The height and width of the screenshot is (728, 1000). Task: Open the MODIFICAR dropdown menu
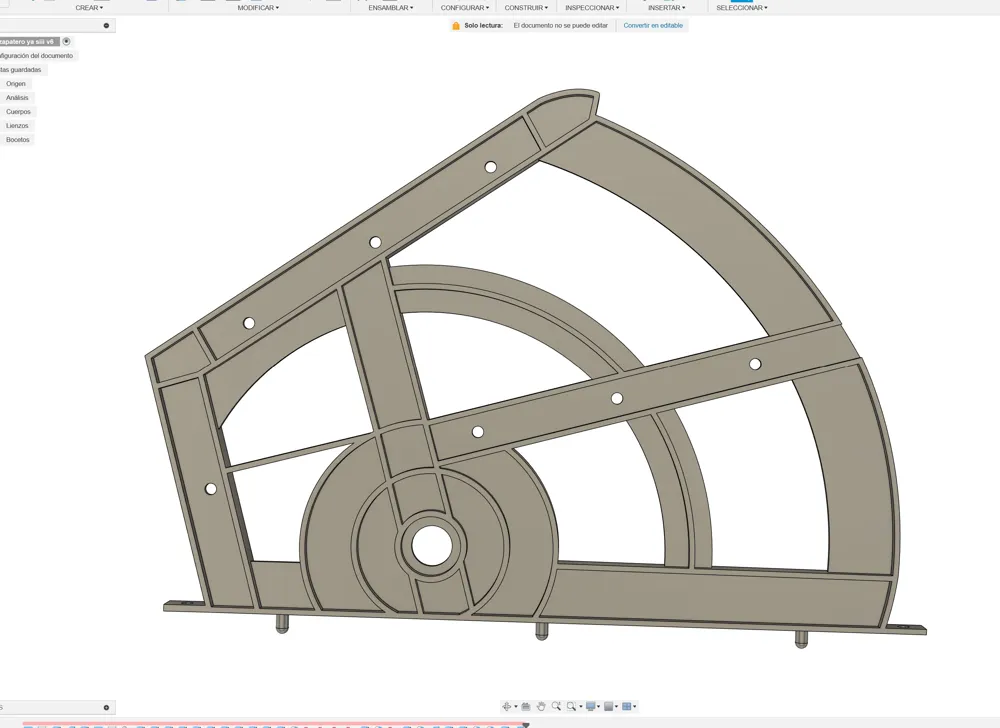point(258,8)
